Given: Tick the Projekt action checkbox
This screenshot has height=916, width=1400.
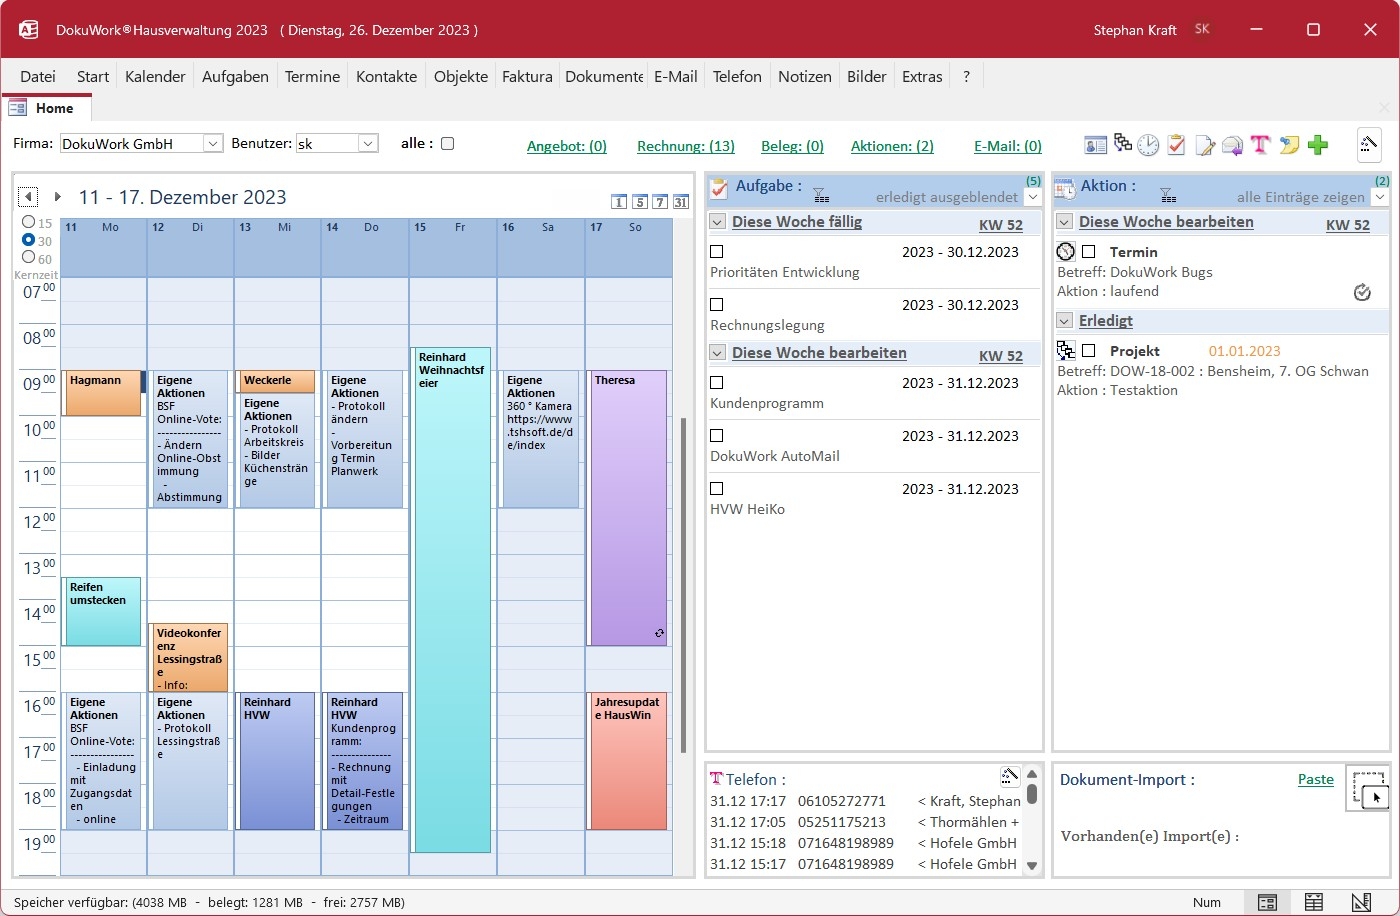Looking at the screenshot, I should tap(1089, 351).
